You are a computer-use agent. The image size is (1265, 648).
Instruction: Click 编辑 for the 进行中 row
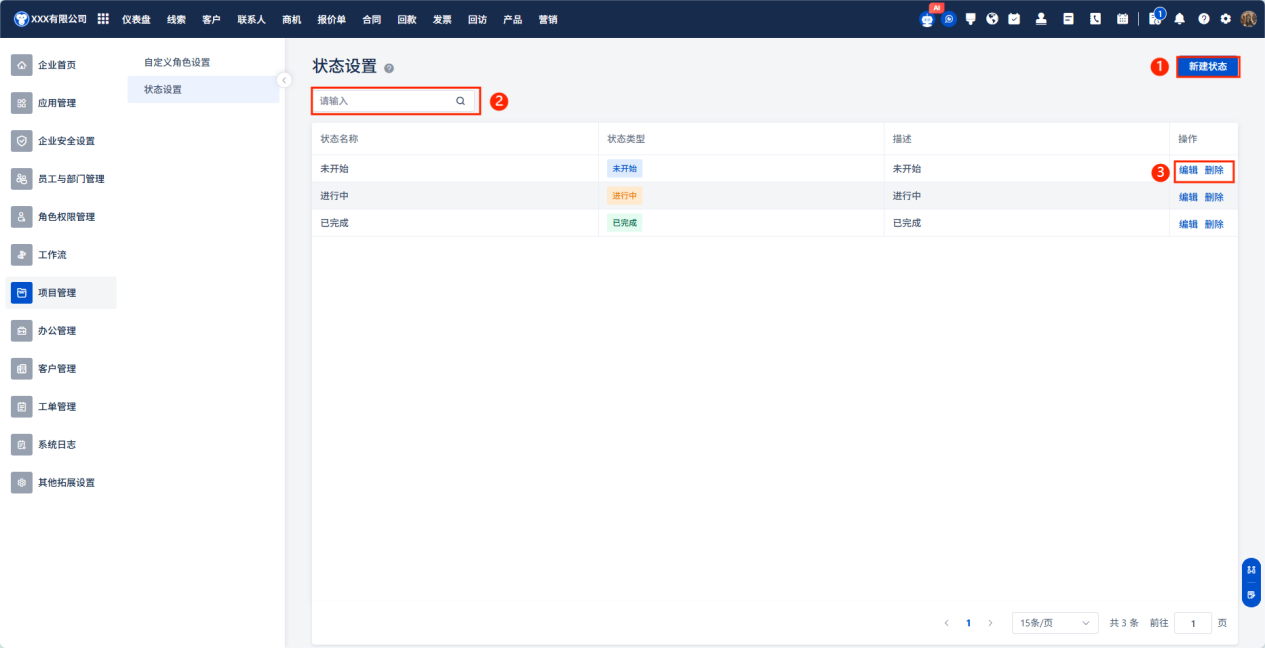click(x=1188, y=197)
